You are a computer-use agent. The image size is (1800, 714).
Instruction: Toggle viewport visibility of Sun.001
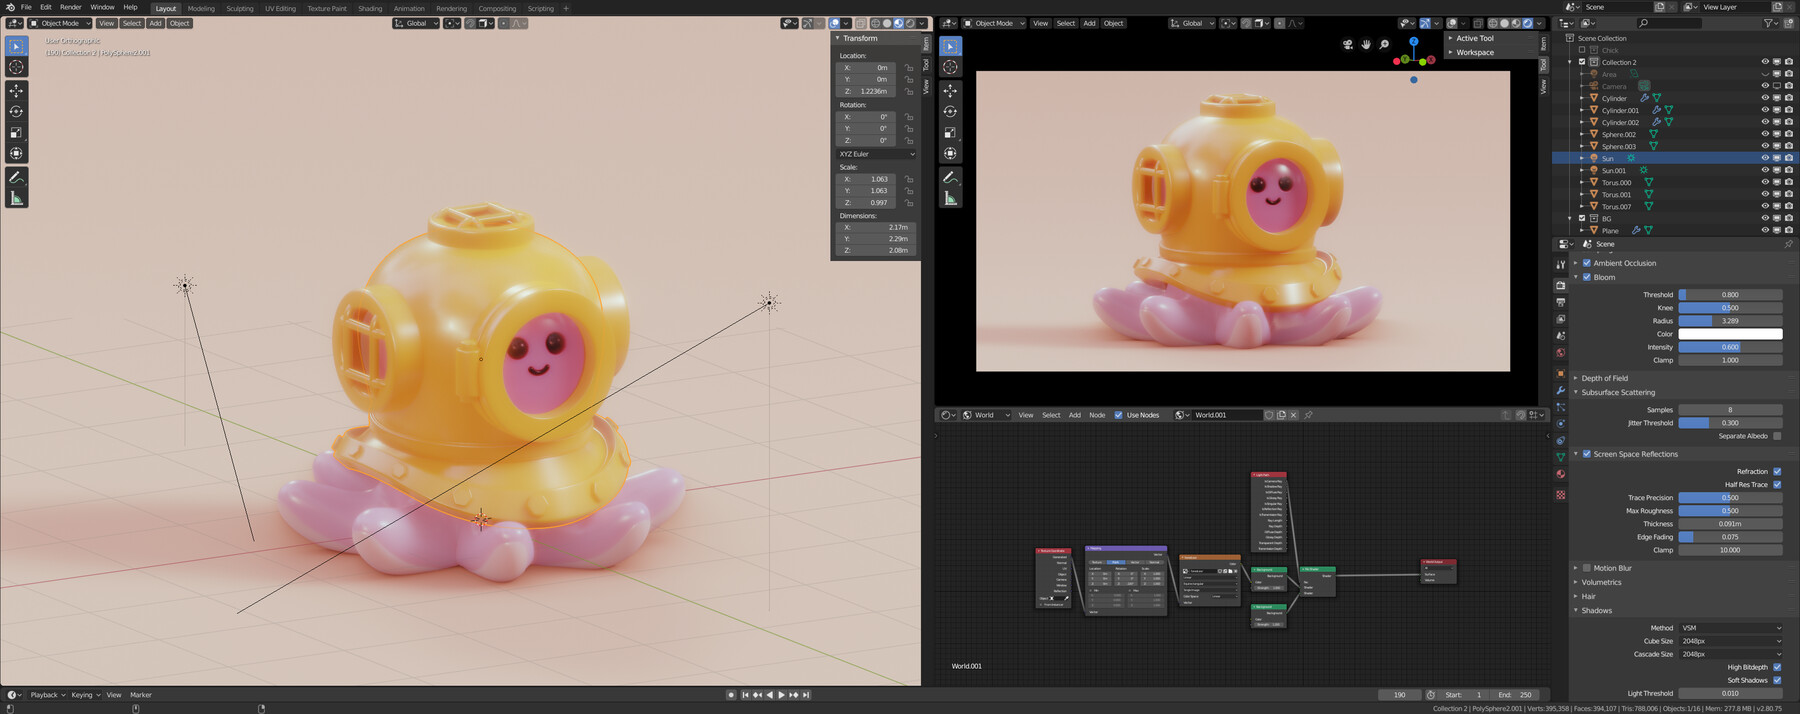click(x=1765, y=170)
